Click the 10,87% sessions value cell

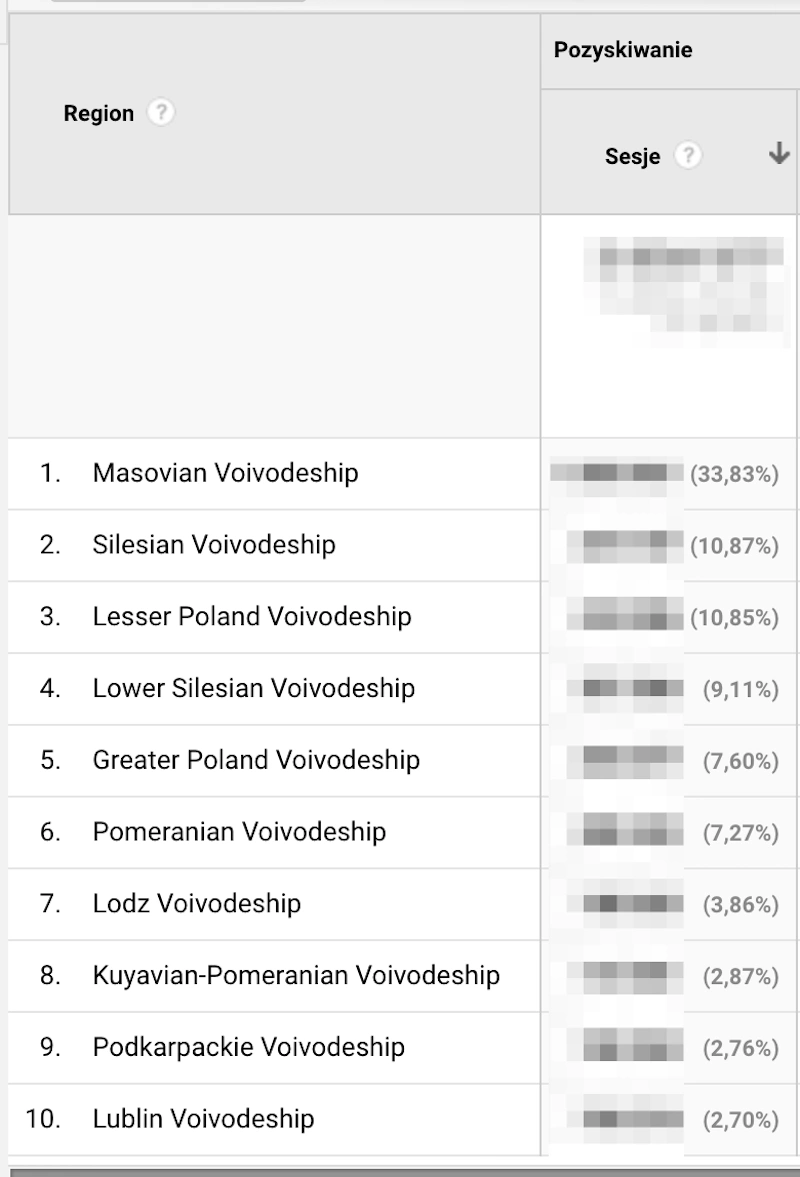pos(668,546)
